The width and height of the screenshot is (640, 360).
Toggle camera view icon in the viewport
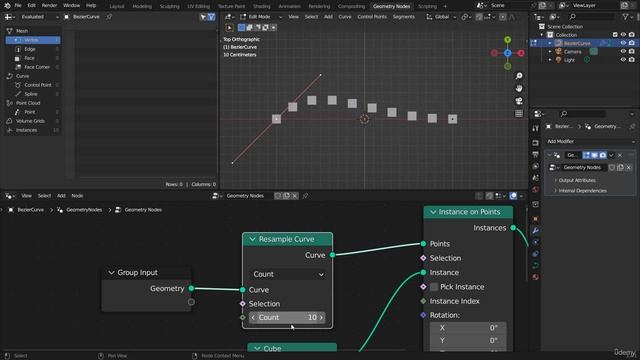click(x=519, y=101)
